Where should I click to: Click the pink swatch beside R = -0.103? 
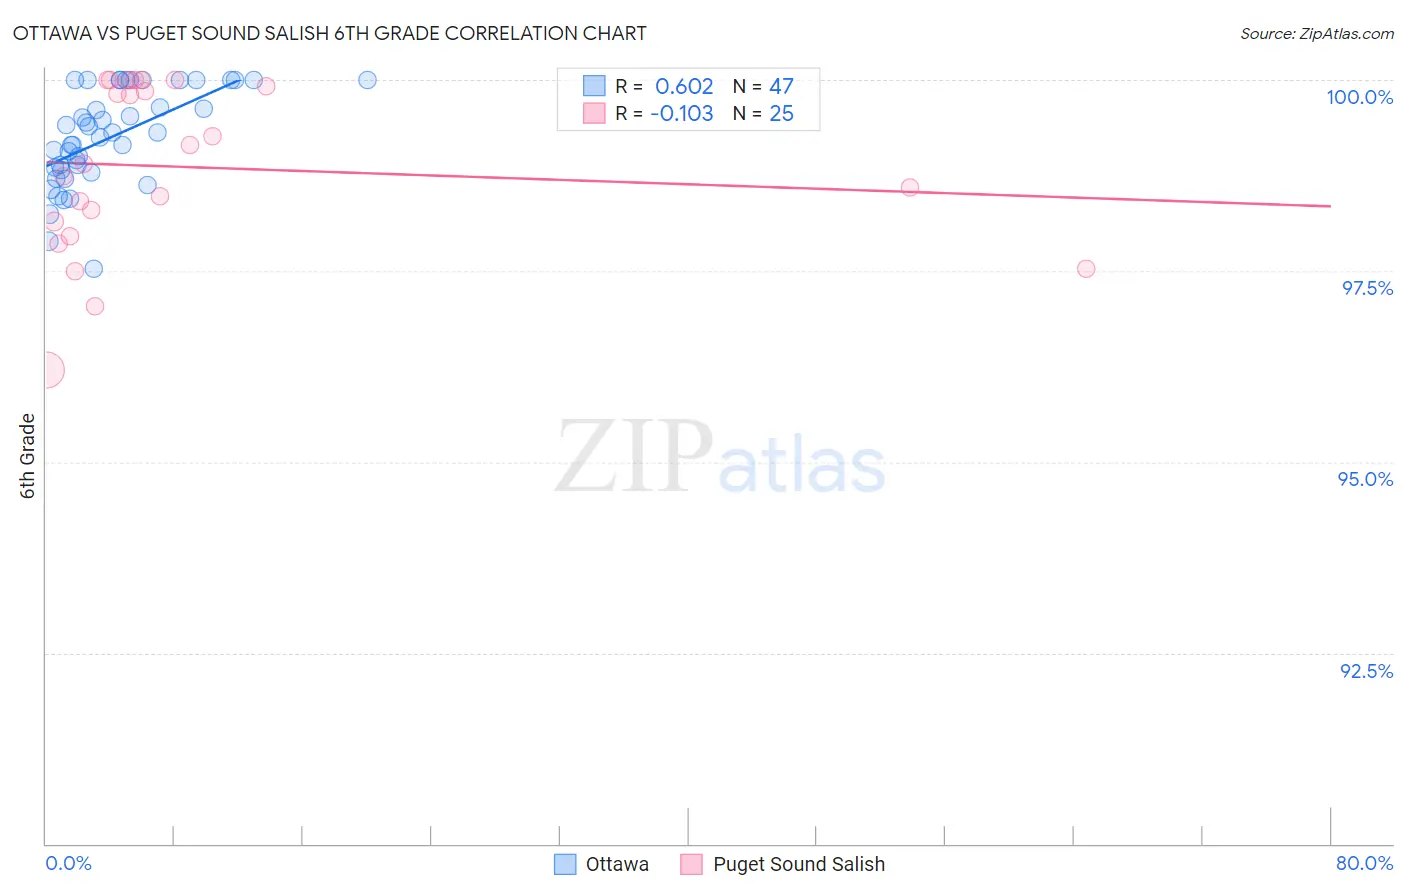click(594, 113)
